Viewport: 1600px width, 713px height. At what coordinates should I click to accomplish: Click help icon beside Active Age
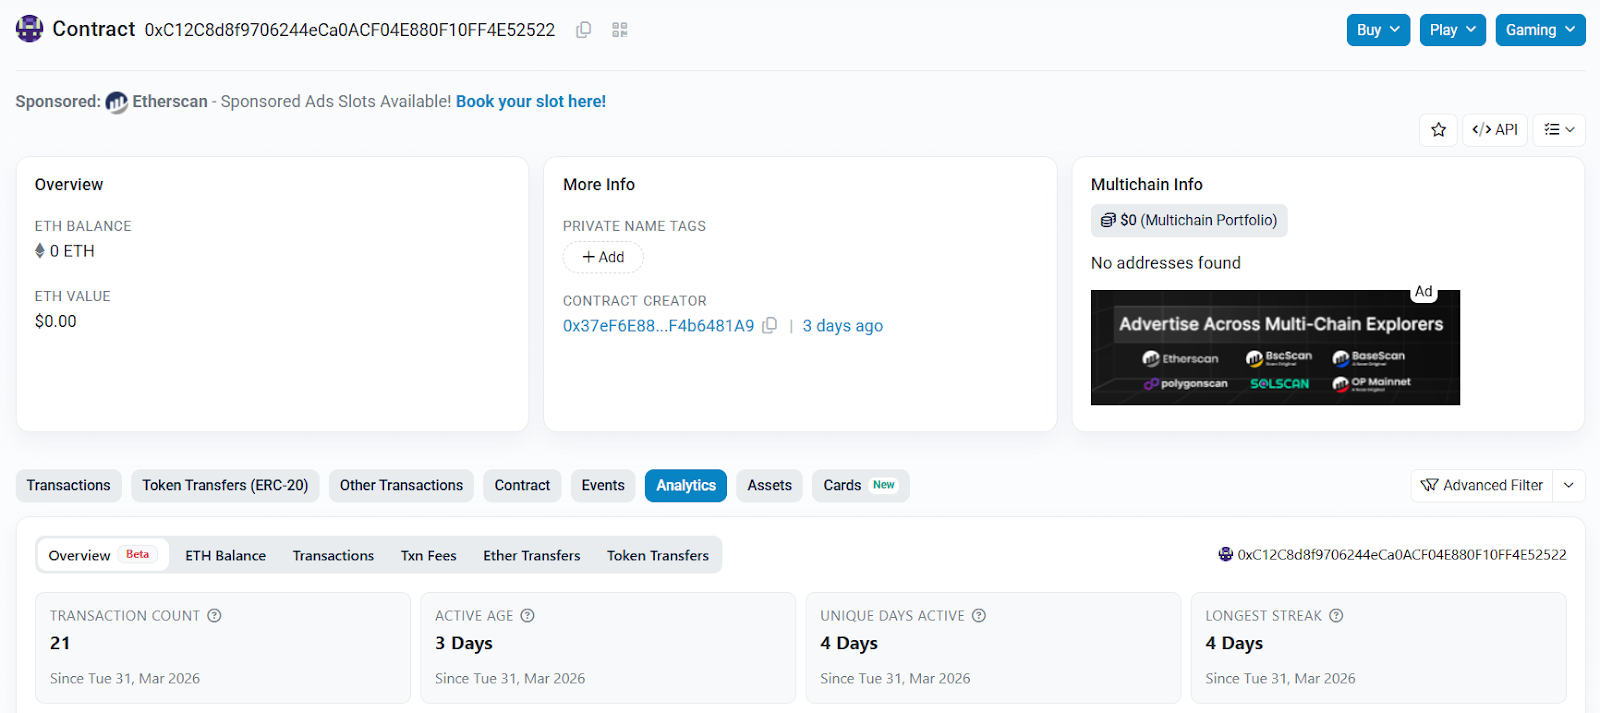[527, 616]
